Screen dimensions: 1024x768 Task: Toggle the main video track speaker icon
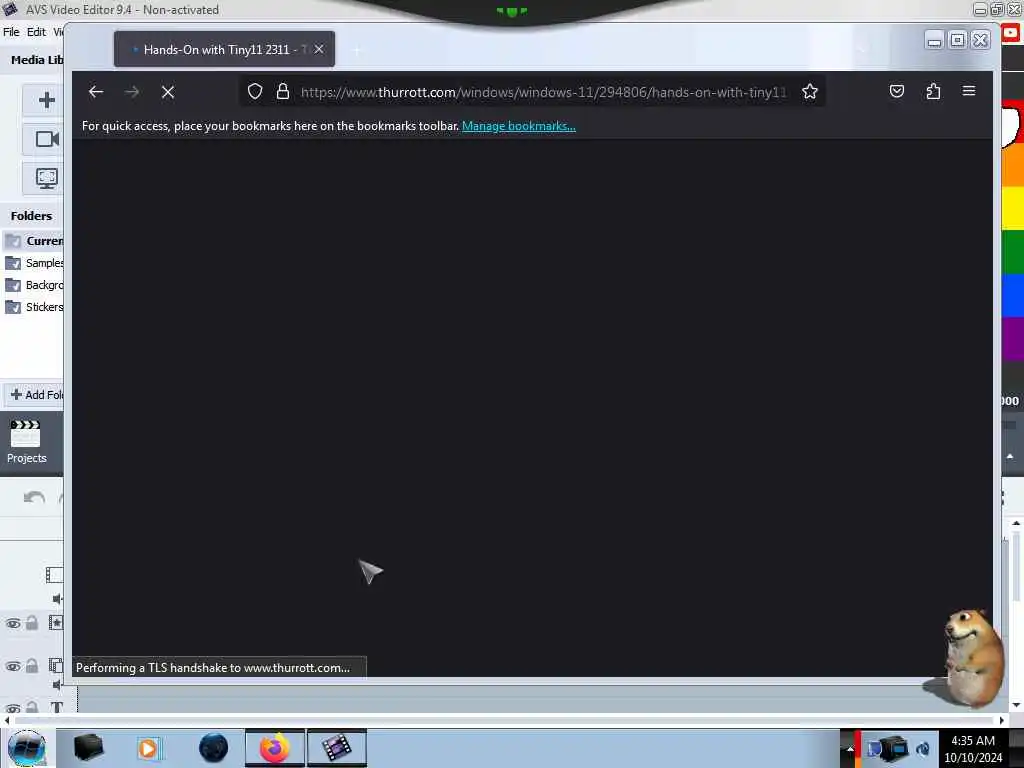coord(57,599)
